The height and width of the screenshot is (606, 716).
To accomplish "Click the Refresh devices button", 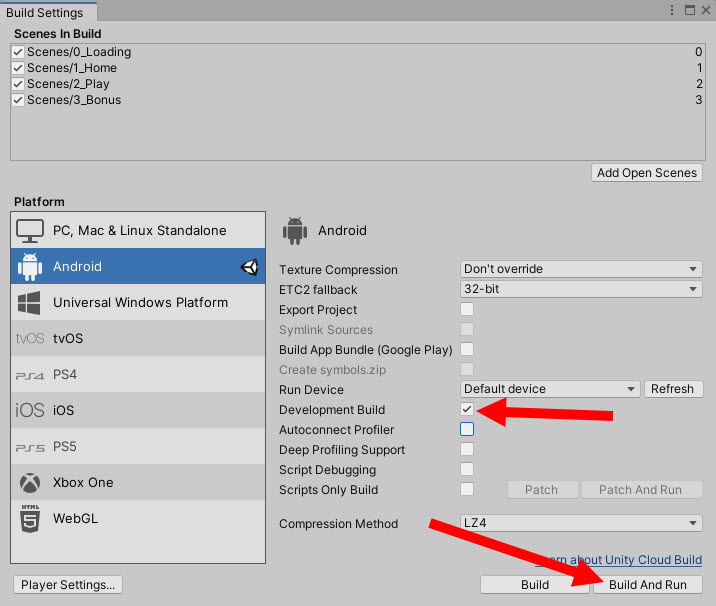I will 674,389.
